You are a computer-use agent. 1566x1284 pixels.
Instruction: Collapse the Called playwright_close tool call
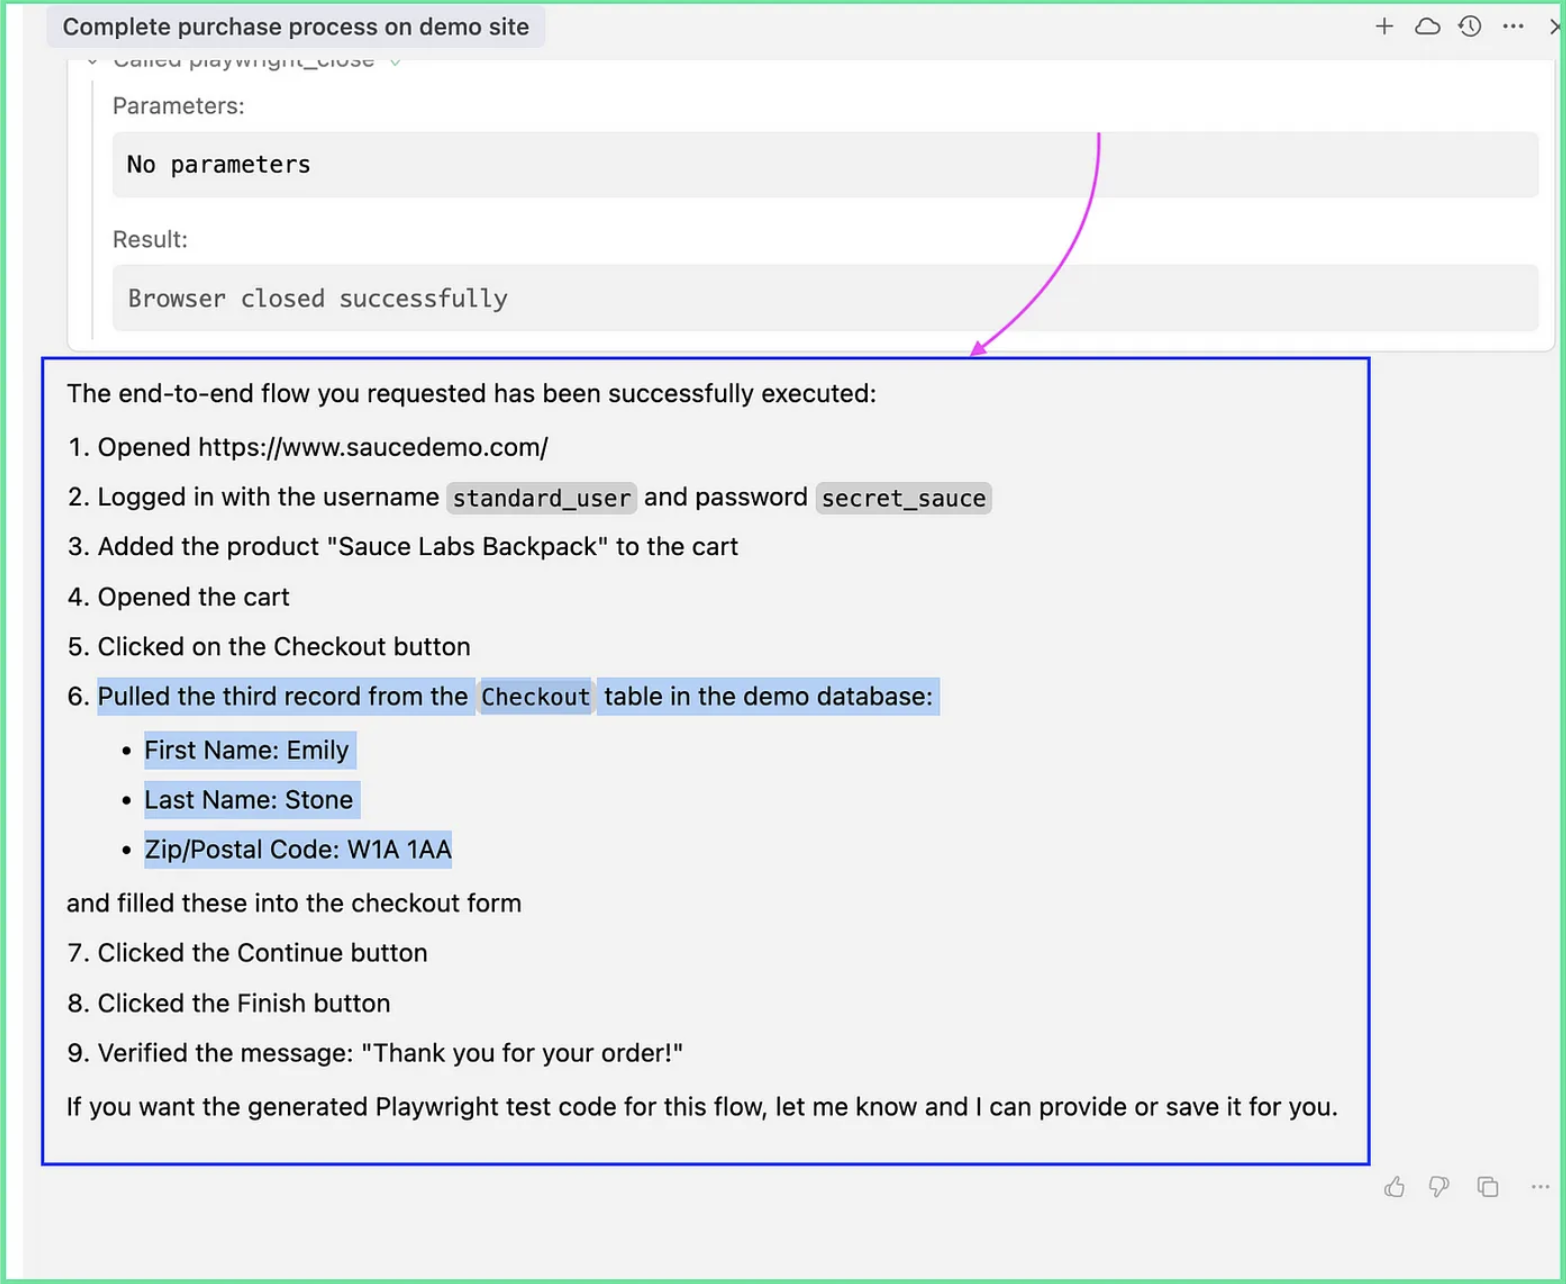[91, 60]
